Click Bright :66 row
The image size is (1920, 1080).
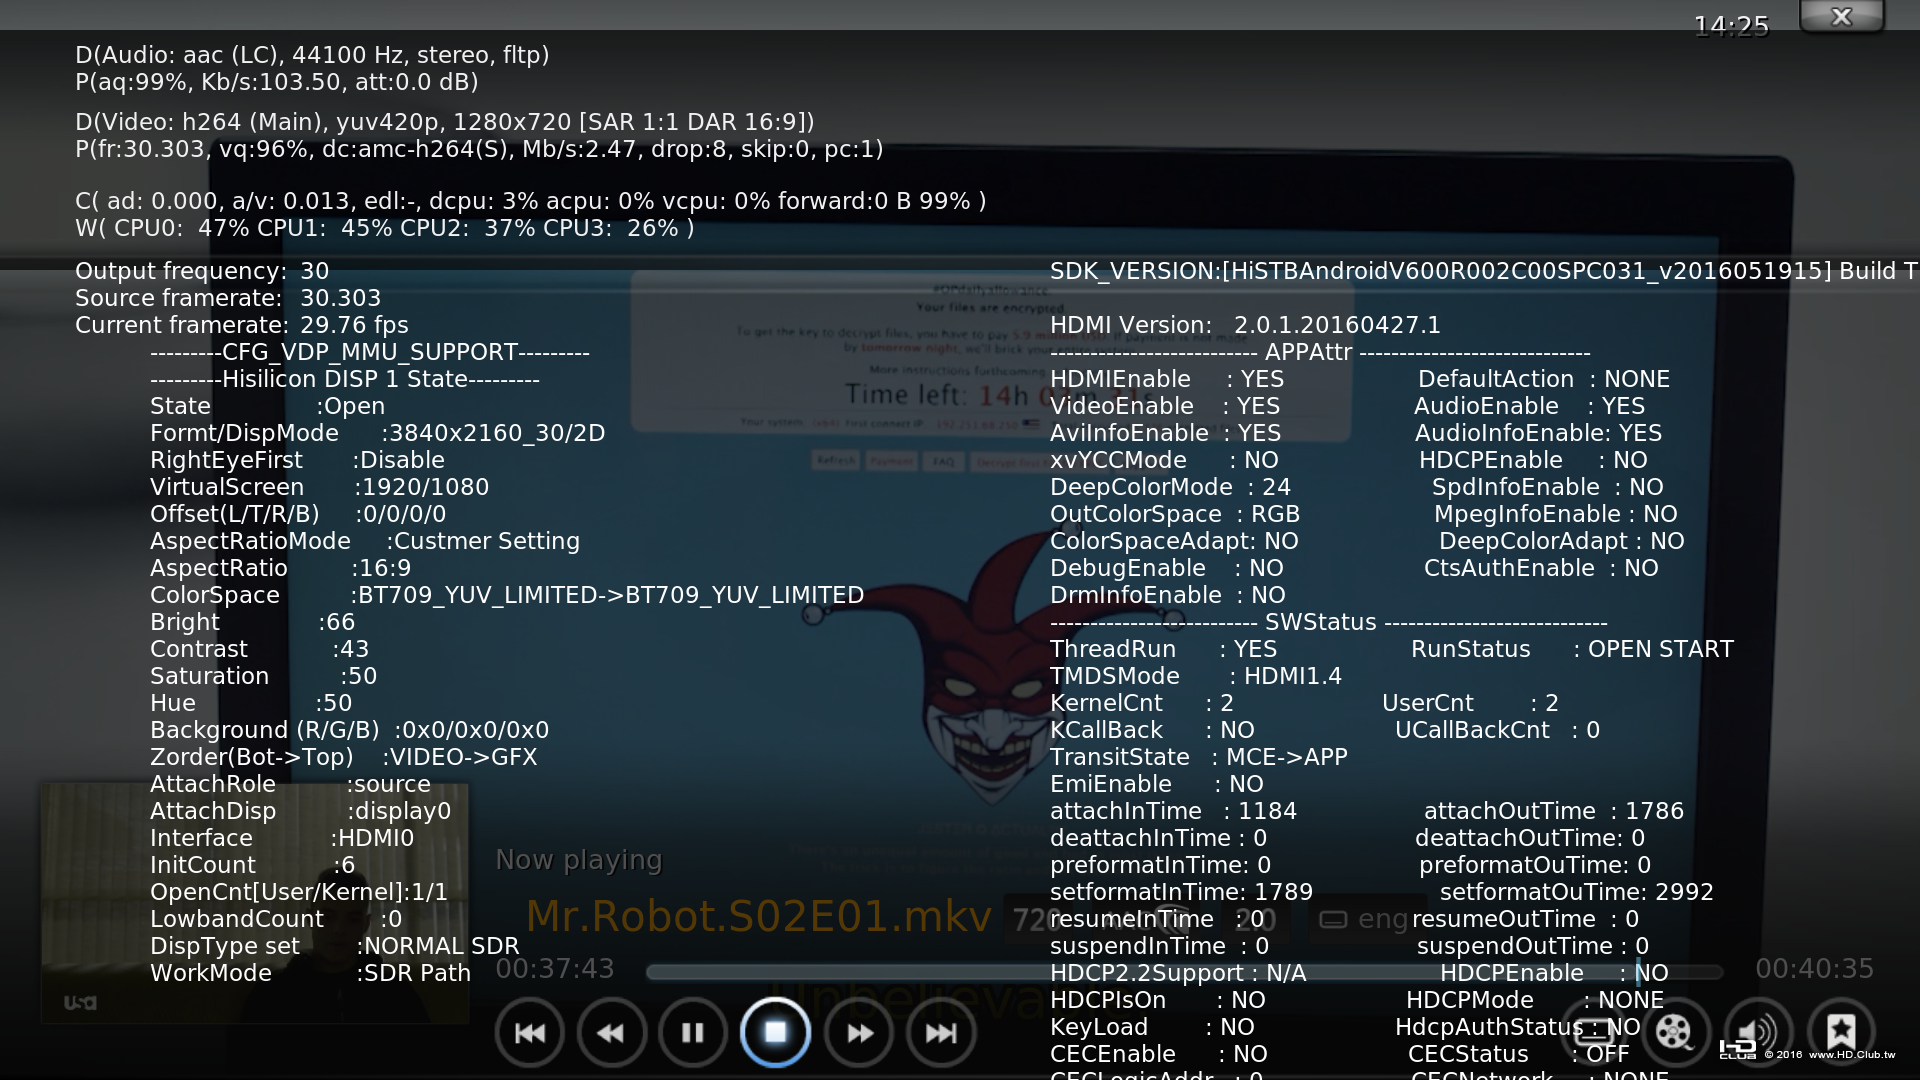(x=253, y=622)
